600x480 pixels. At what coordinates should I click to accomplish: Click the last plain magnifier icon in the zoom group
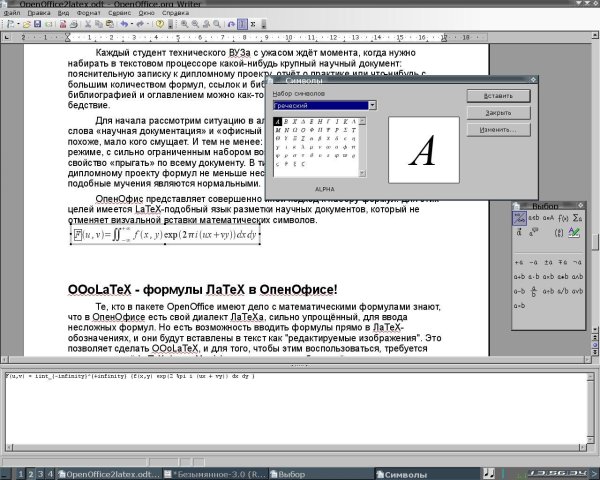point(217,24)
